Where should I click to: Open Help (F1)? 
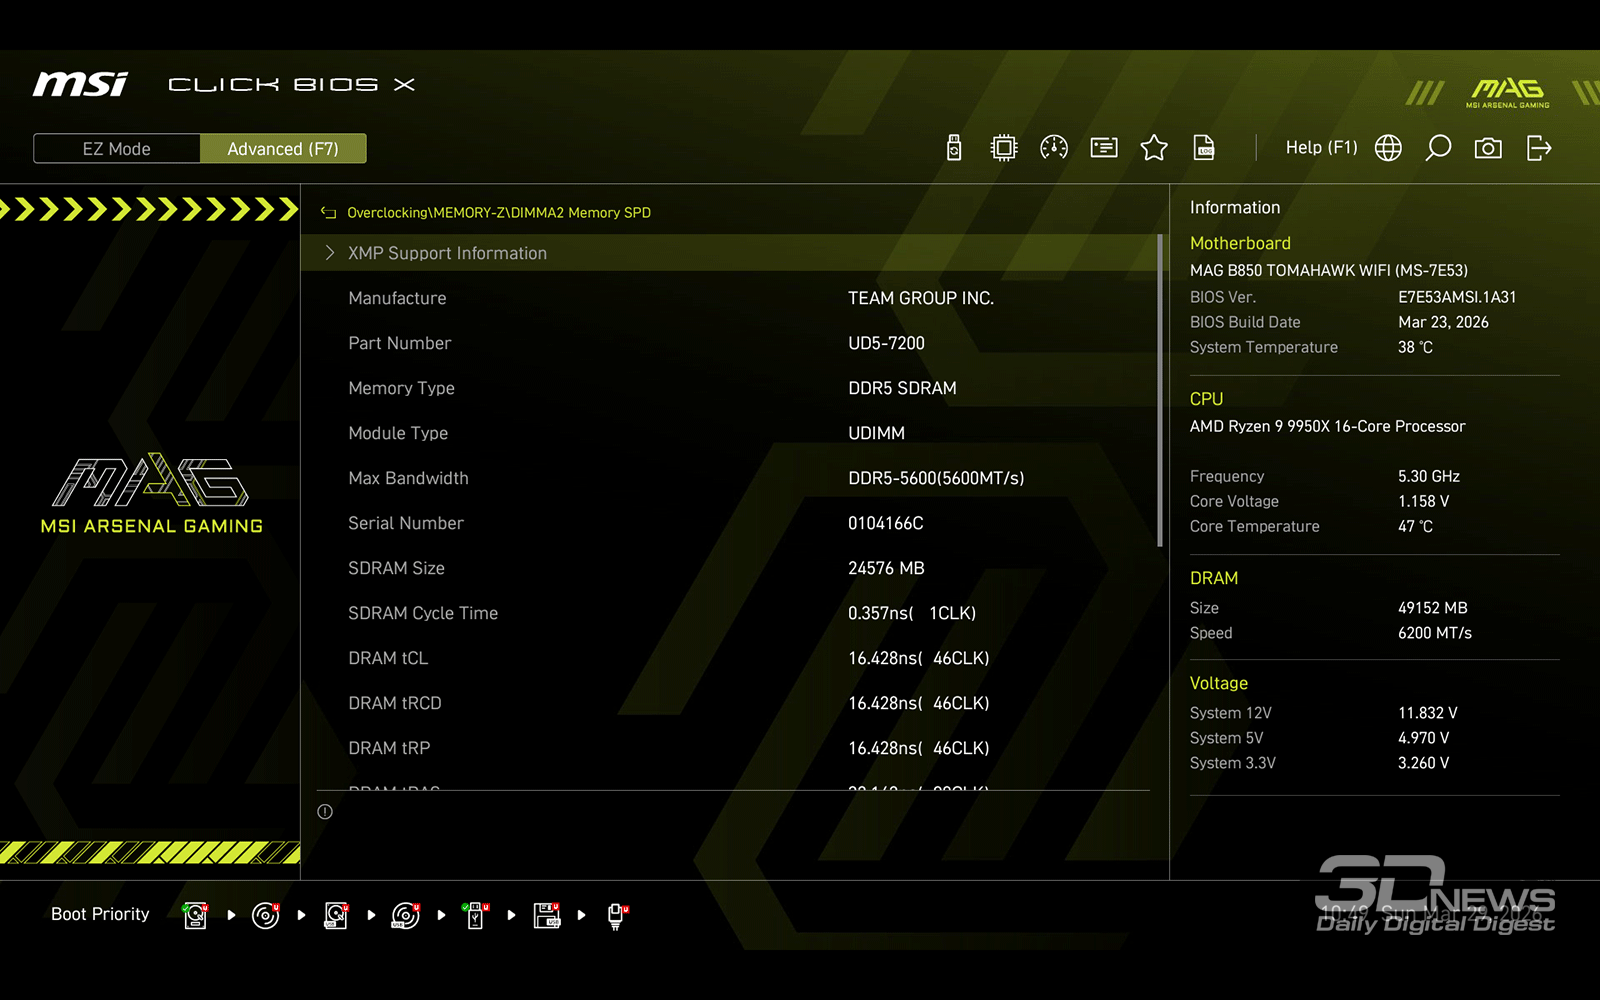(1321, 148)
